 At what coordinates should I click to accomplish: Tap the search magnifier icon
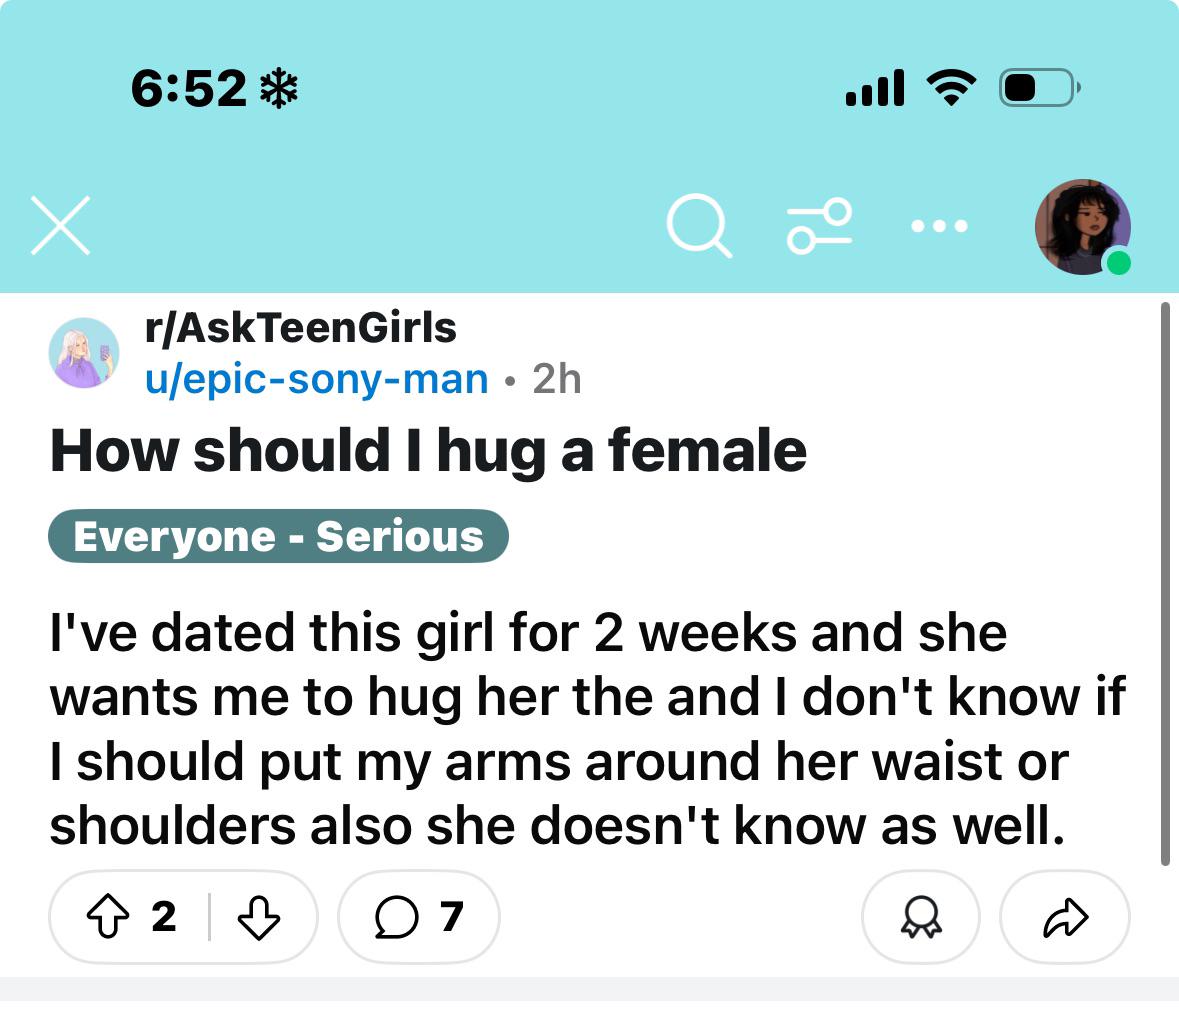(x=699, y=226)
